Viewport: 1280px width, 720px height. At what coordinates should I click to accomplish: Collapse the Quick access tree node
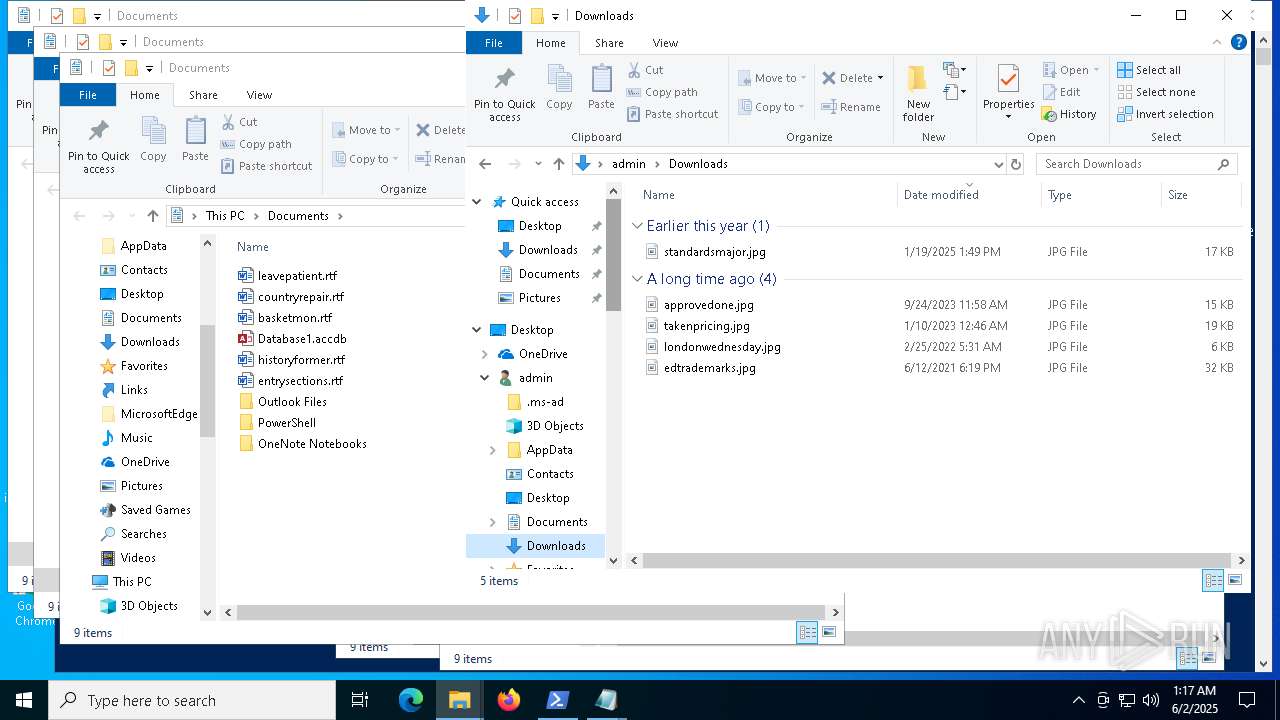point(477,202)
